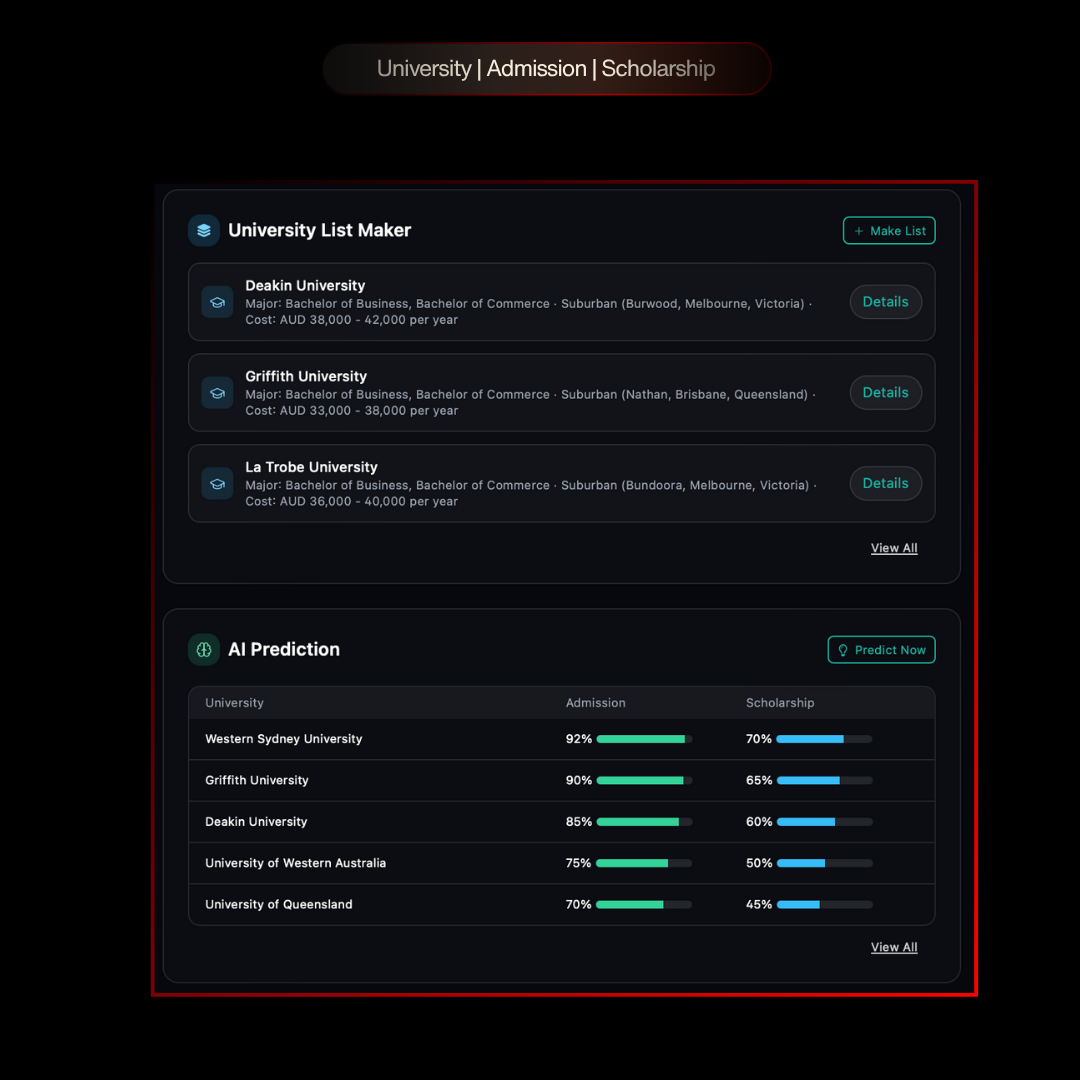Click the 92% admission value
1080x1080 pixels.
pyautogui.click(x=579, y=739)
